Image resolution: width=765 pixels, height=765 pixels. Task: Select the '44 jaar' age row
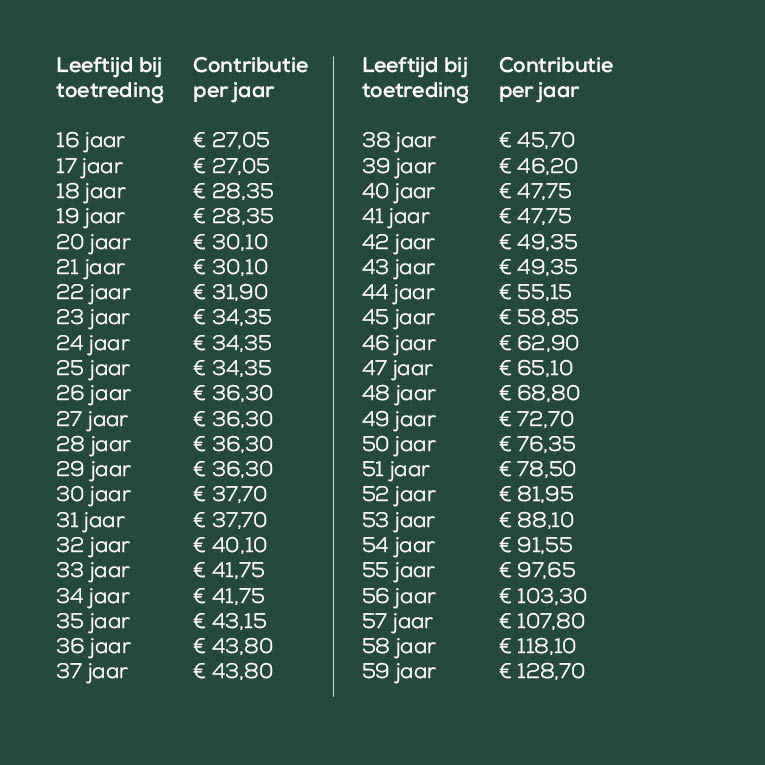(x=399, y=293)
